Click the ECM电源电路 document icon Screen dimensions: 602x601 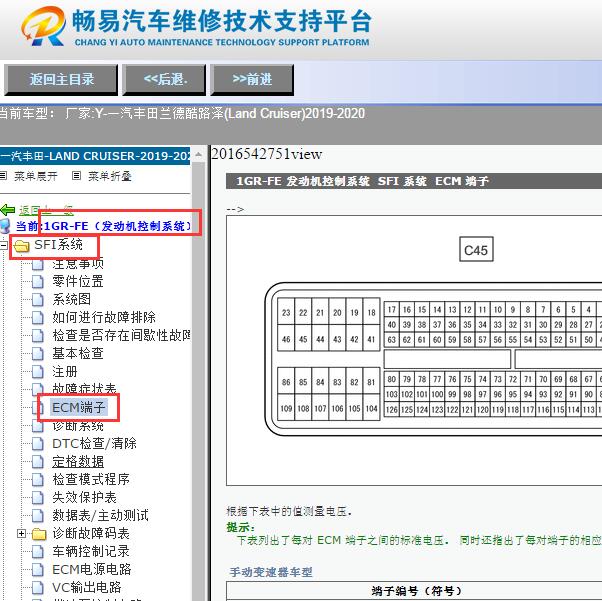click(38, 570)
